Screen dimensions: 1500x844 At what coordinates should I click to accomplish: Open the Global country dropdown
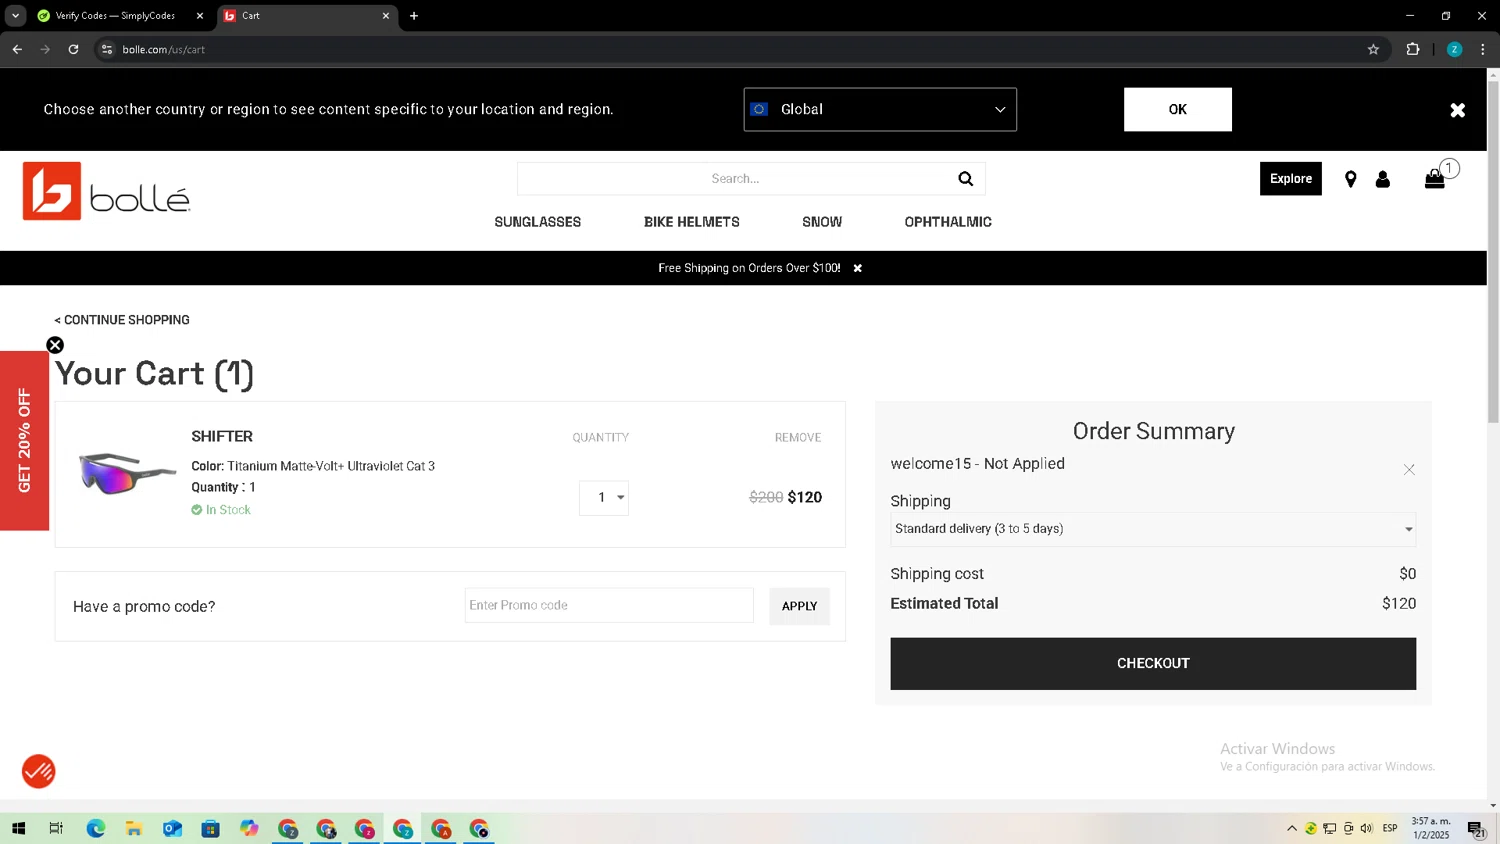[880, 109]
